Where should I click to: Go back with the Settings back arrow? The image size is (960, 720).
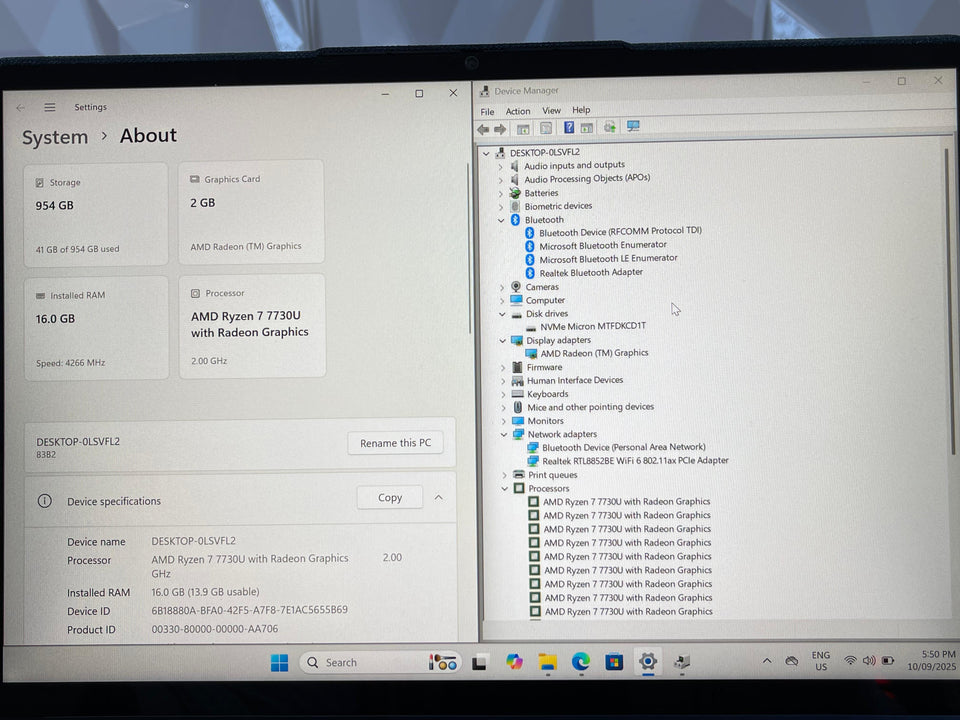coord(21,108)
